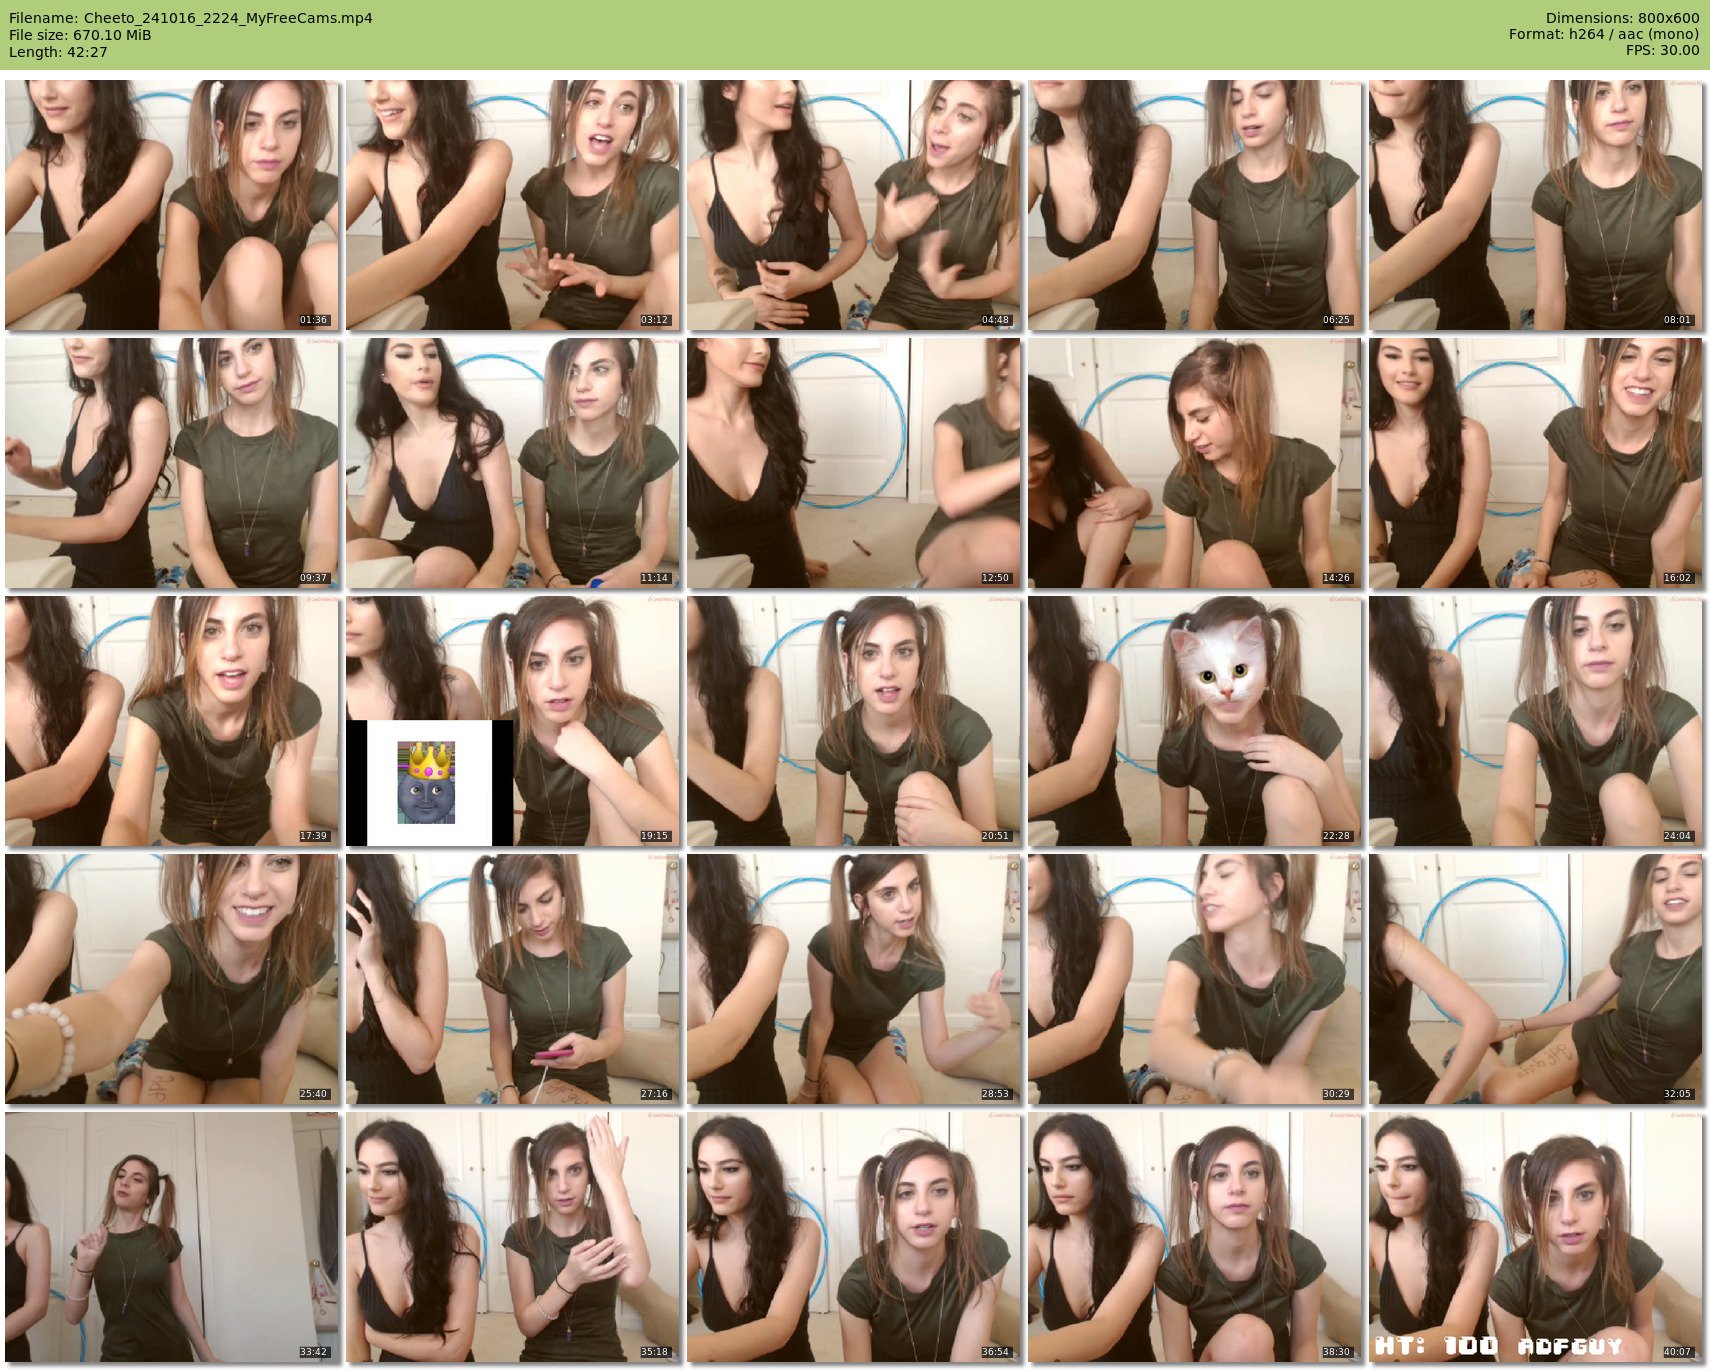Select the "File size: 670.10 MiB" line
Image resolution: width=1710 pixels, height=1370 pixels.
point(80,35)
